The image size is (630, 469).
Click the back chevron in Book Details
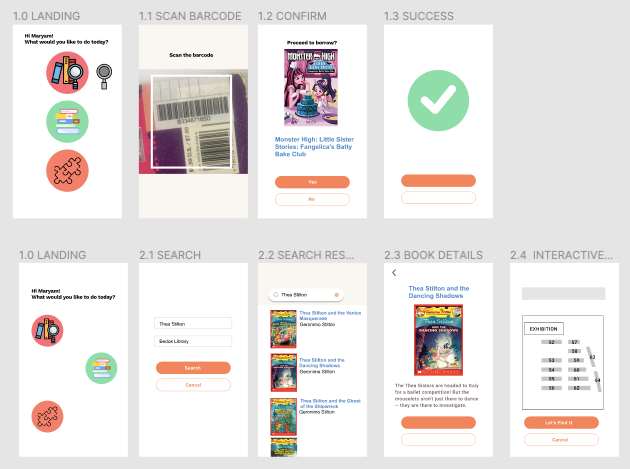[394, 272]
